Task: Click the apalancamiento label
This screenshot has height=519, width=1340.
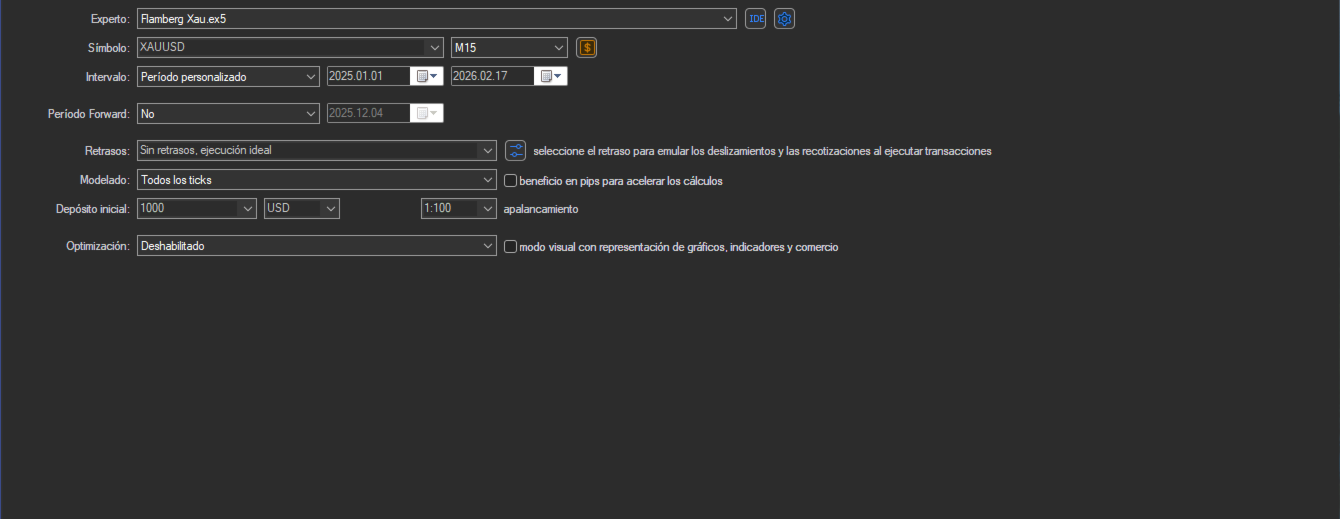Action: tap(541, 209)
